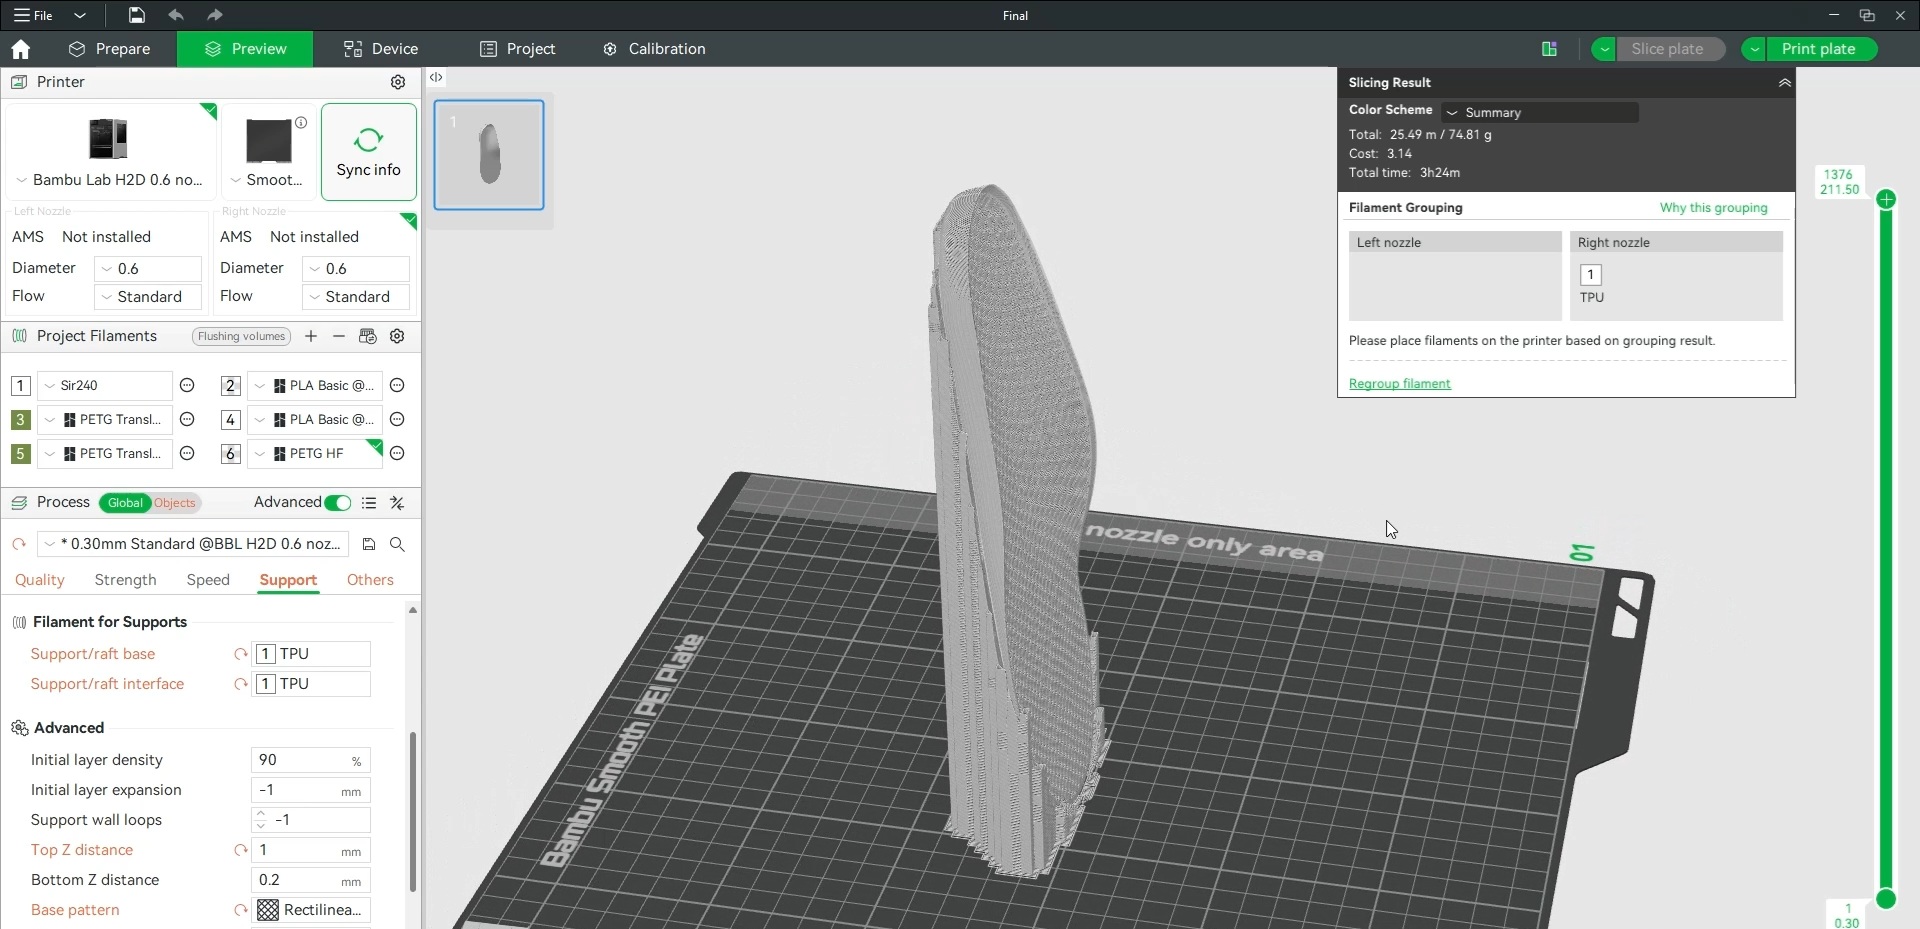Add a new project filament
The image size is (1920, 929).
[311, 336]
